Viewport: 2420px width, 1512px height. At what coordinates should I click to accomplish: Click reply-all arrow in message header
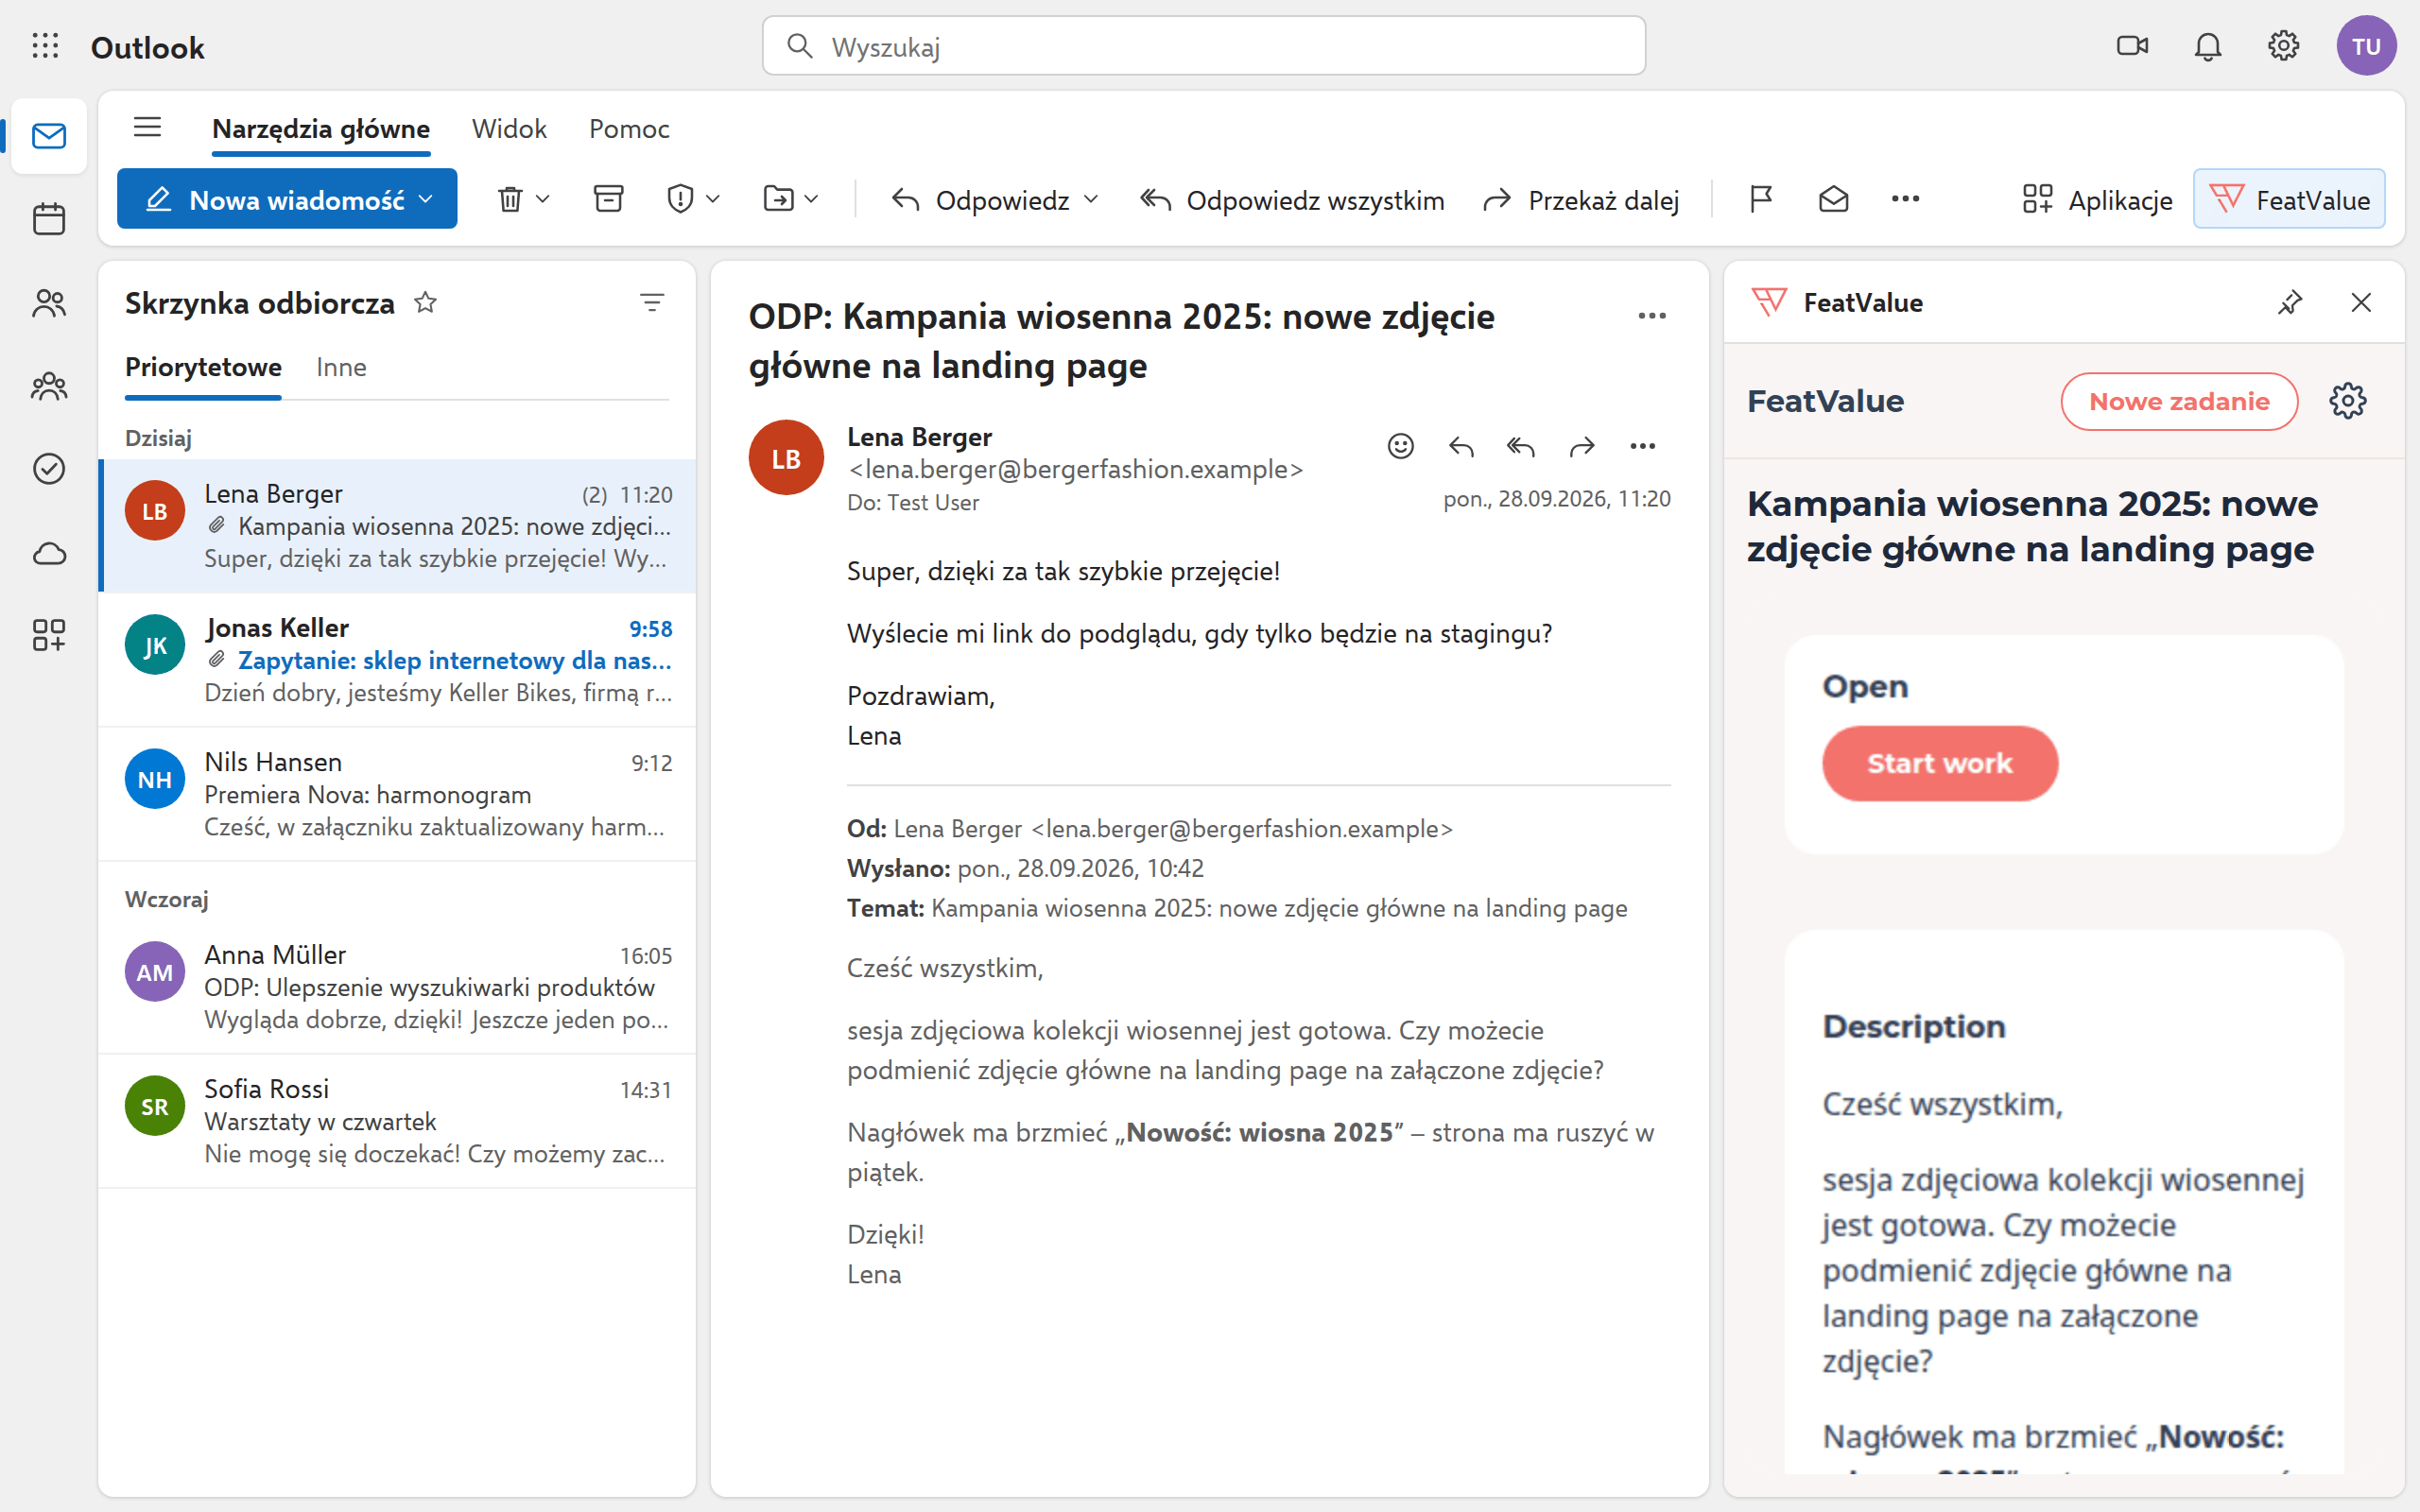[x=1521, y=446]
